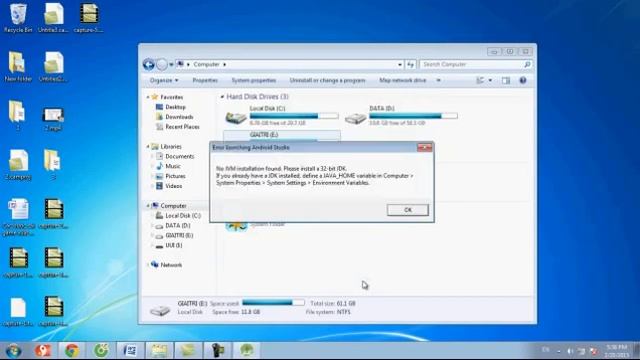640x360 pixels.
Task: Click the GIAITRI (E:) drive tile in content area
Action: point(282,136)
